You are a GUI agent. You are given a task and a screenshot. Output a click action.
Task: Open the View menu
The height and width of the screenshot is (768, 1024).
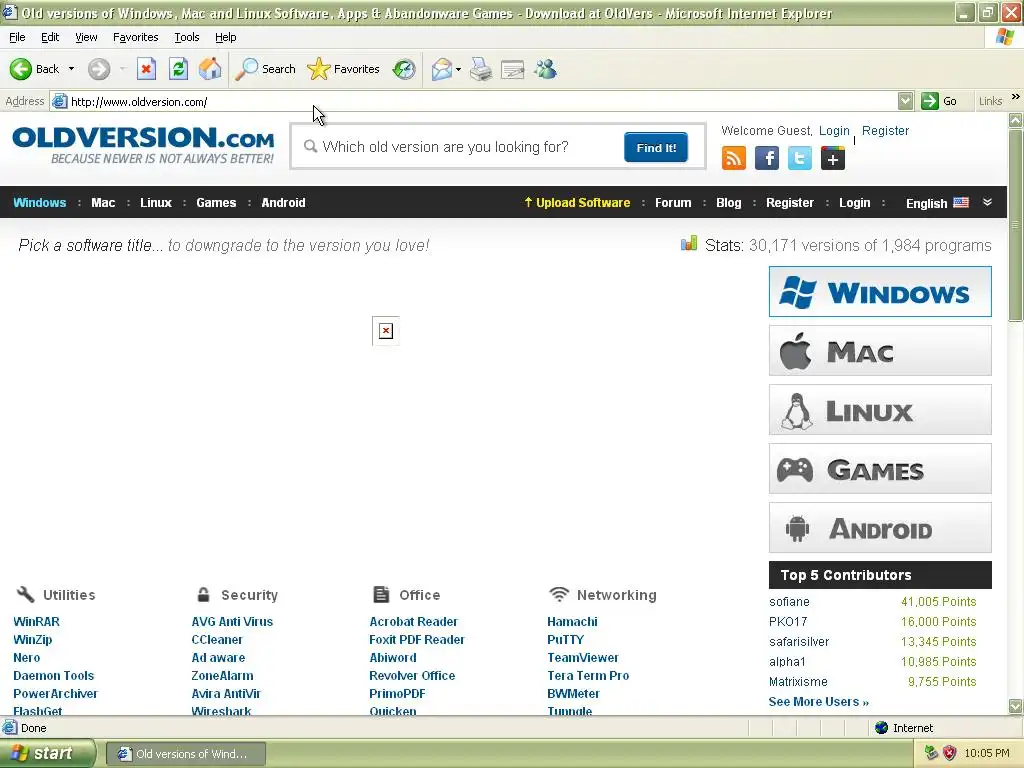tap(86, 37)
